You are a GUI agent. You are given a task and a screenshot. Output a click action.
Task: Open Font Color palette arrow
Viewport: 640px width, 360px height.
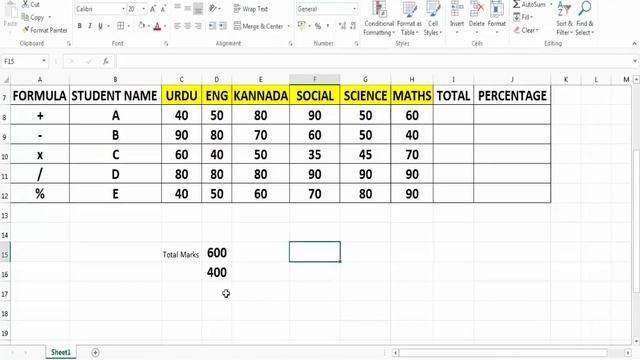165,26
